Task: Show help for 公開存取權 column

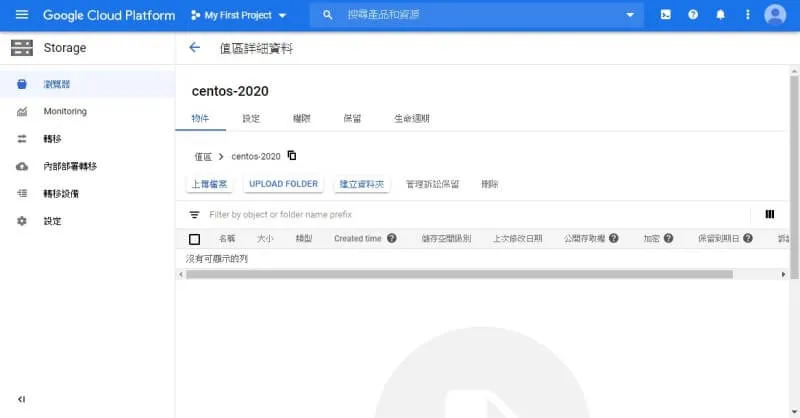Action: pyautogui.click(x=614, y=238)
